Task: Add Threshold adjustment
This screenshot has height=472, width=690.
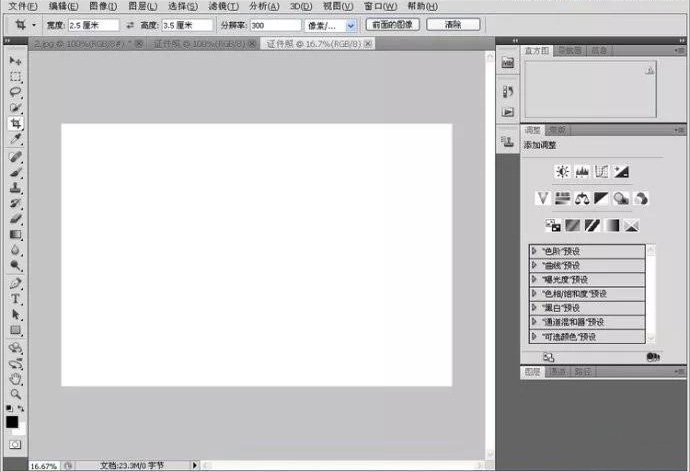Action: pyautogui.click(x=592, y=225)
